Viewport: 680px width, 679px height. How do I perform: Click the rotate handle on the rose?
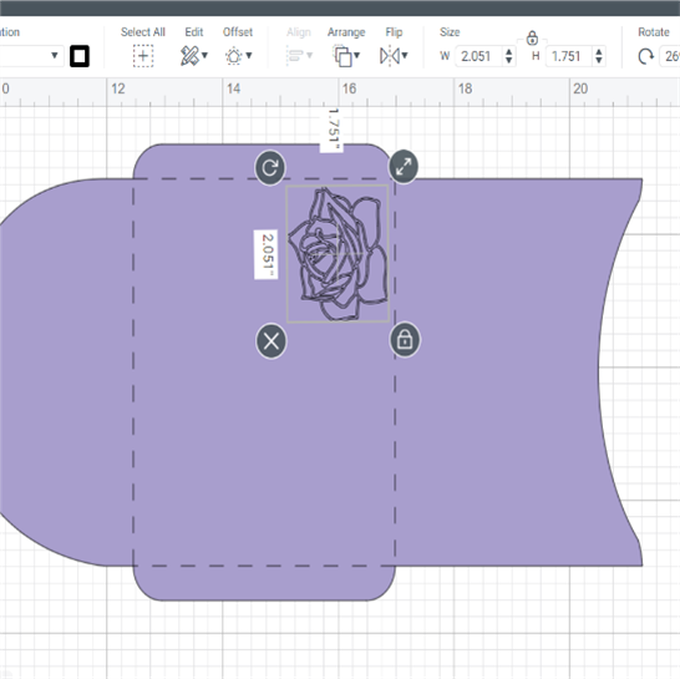coord(270,168)
